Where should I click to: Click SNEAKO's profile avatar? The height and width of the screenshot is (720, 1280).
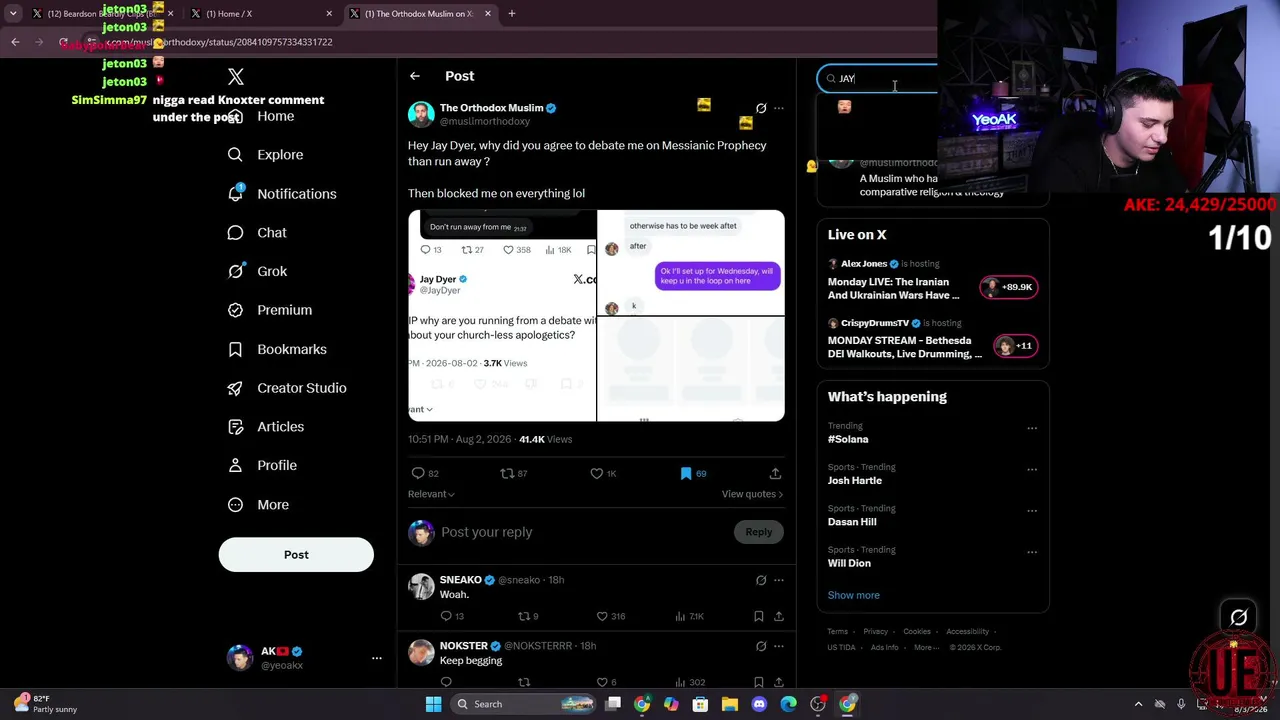tap(421, 587)
